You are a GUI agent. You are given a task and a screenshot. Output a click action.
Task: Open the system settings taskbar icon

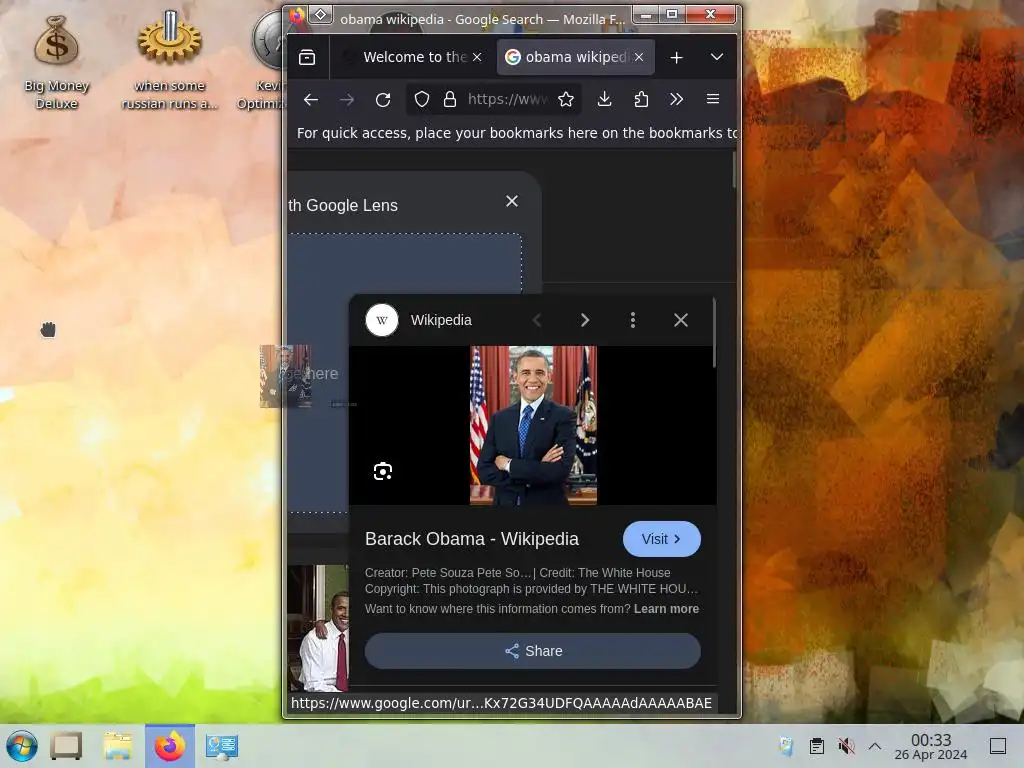pos(222,746)
